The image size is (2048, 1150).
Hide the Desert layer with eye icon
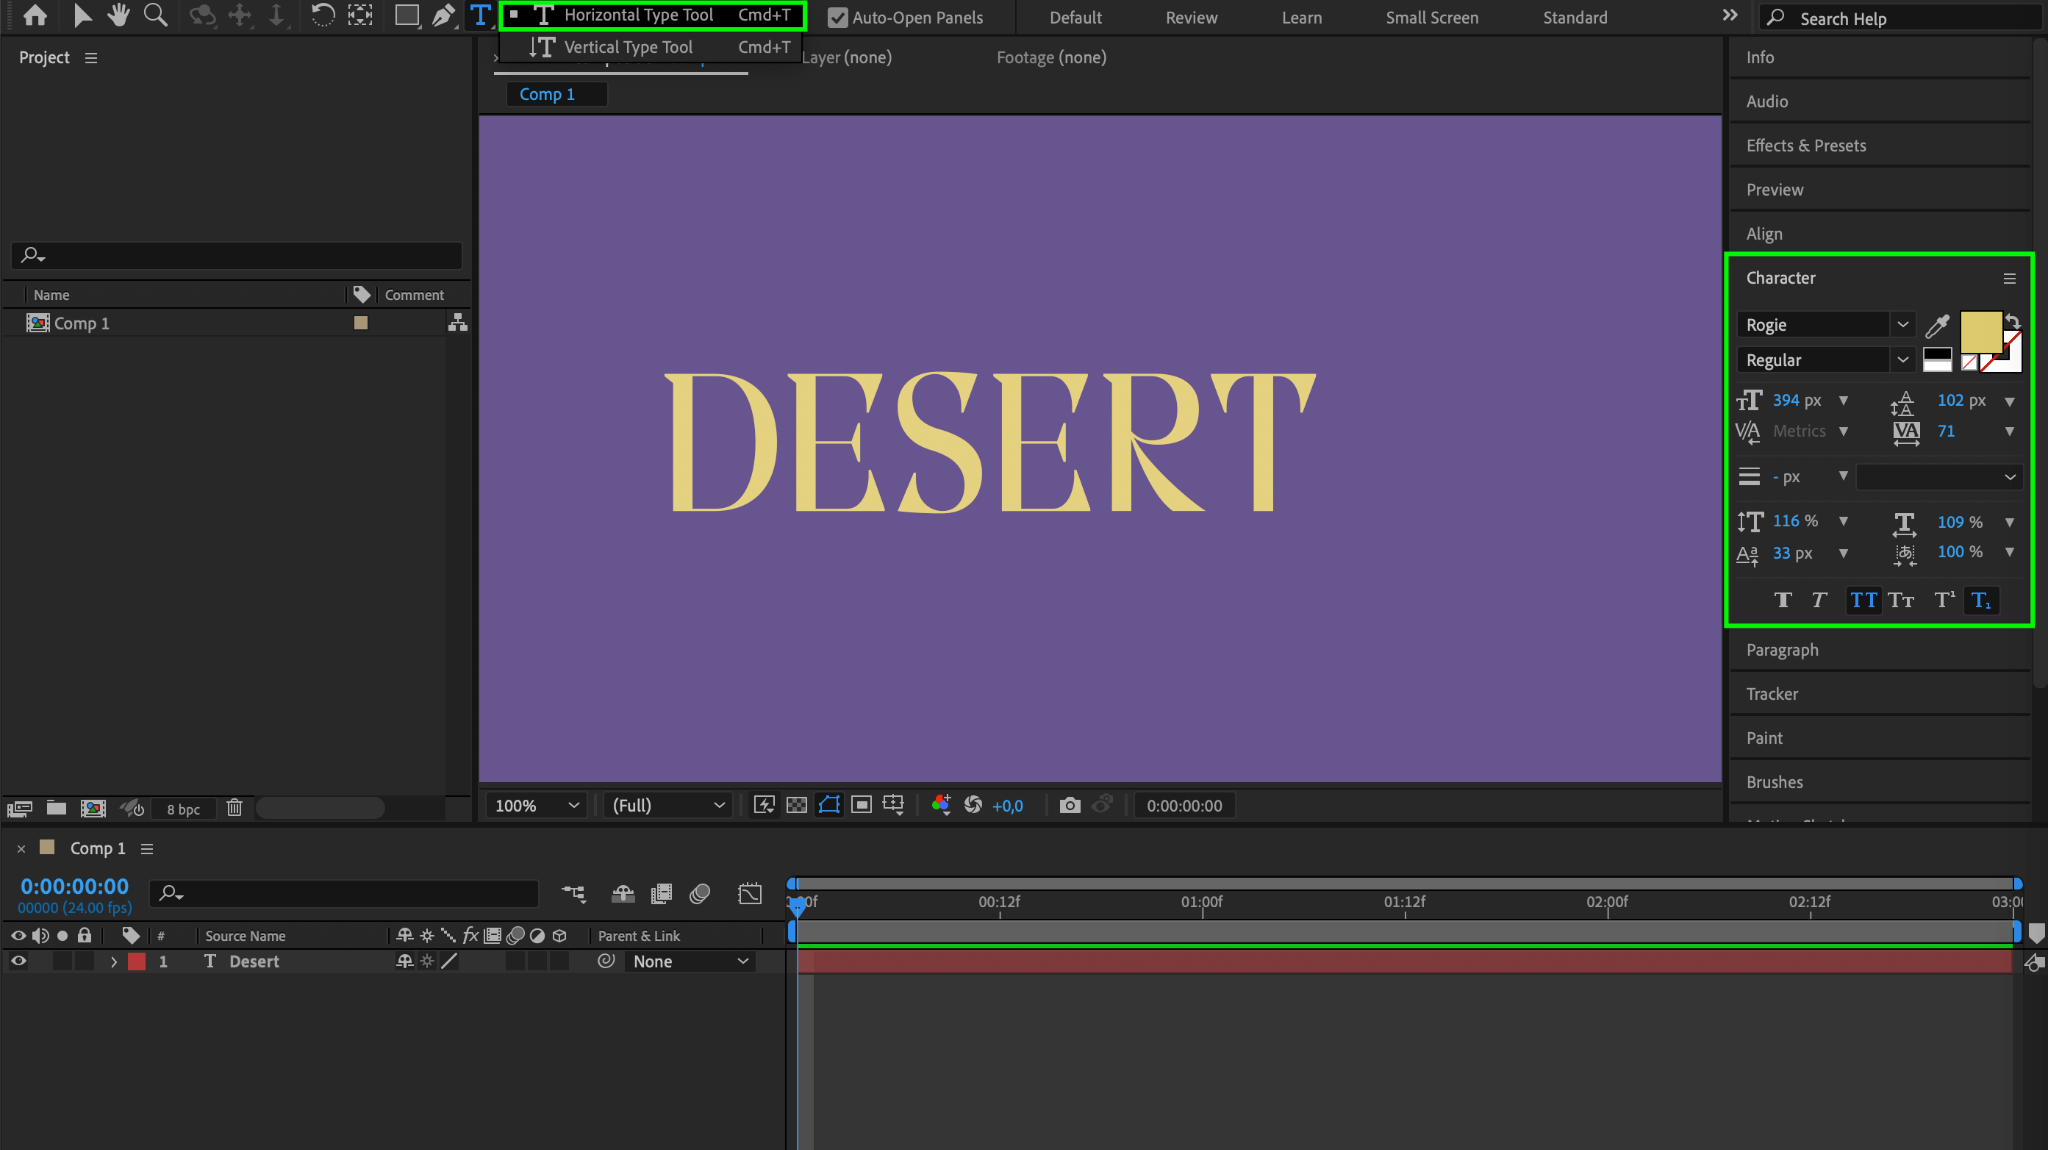tap(18, 961)
